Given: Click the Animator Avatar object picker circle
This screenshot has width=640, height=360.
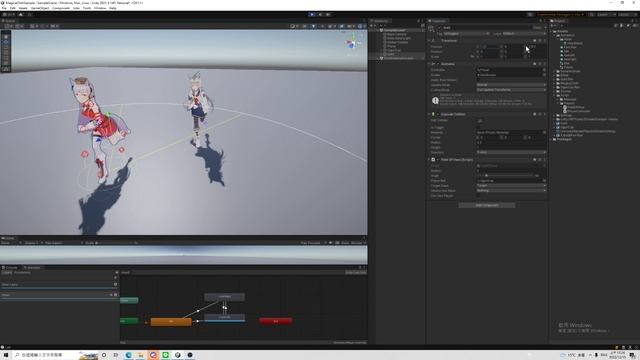Looking at the screenshot, I should point(544,75).
